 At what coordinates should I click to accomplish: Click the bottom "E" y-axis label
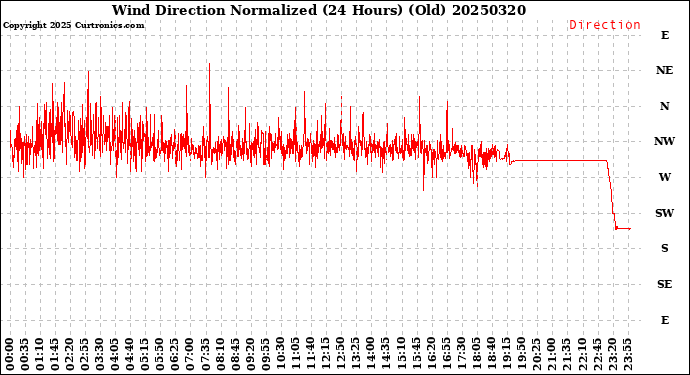tap(664, 320)
